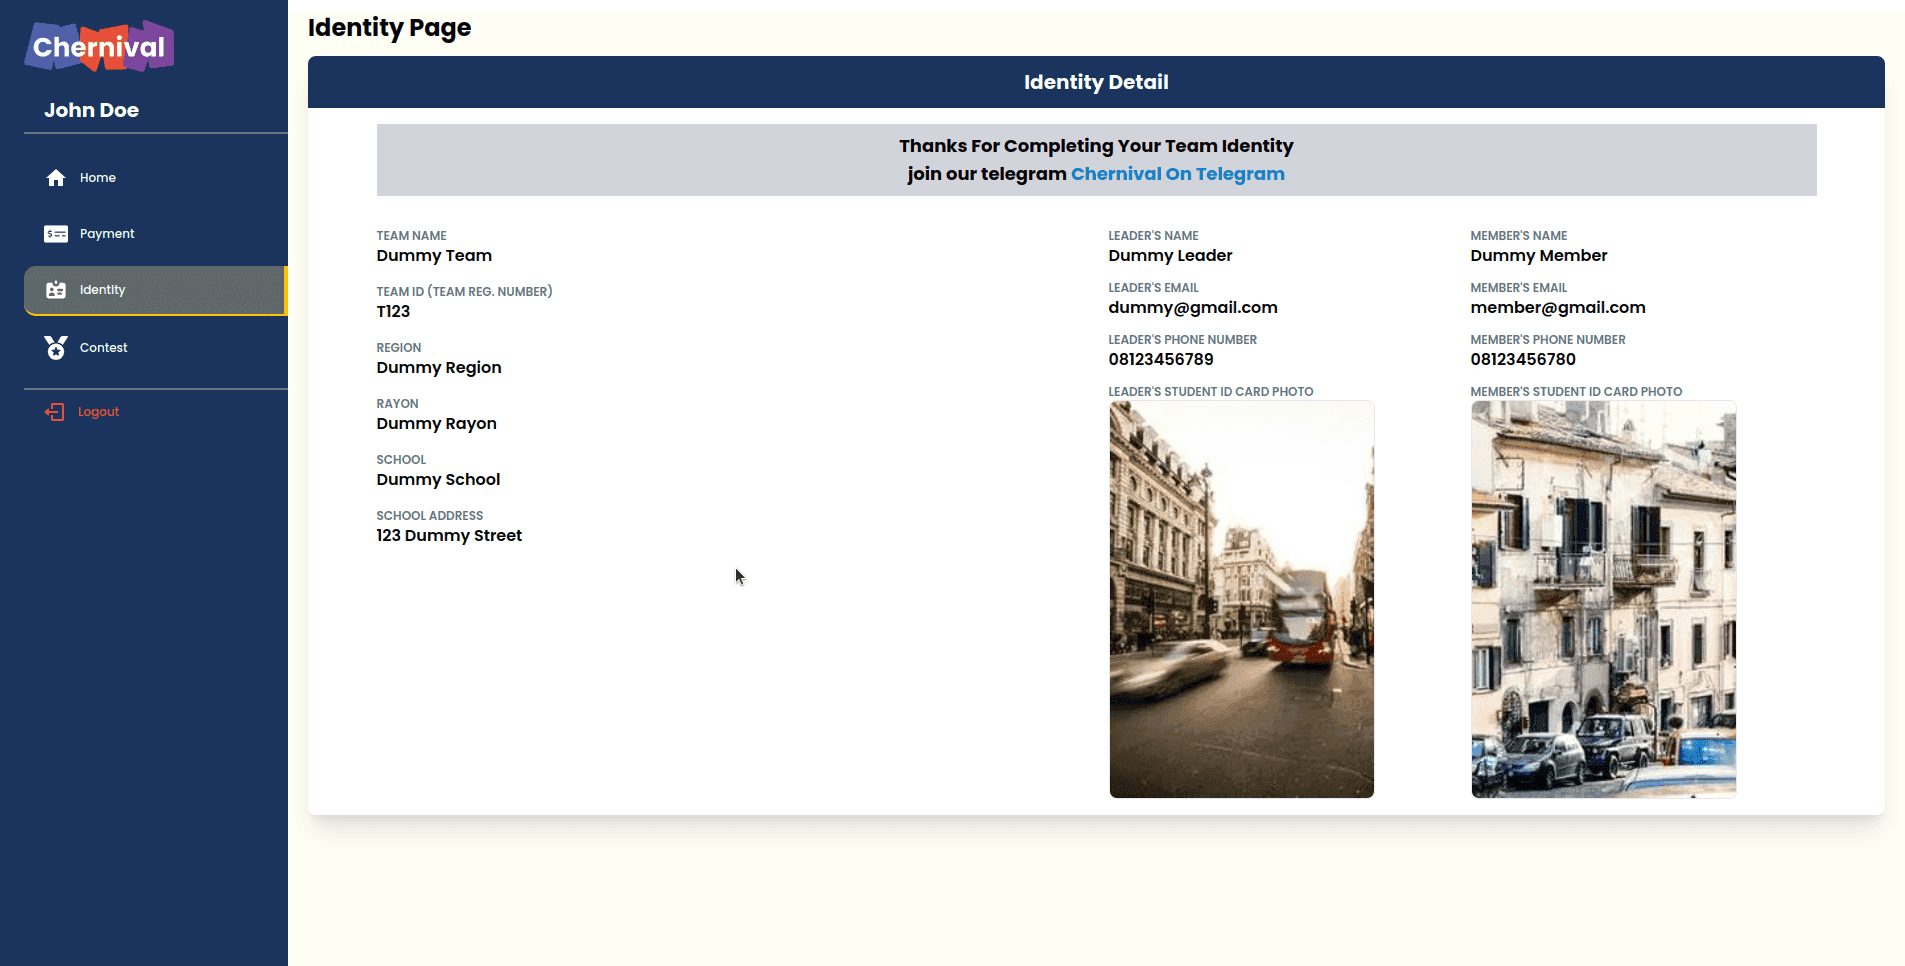1905x966 pixels.
Task: Select the Dummy Member name
Action: click(x=1539, y=256)
